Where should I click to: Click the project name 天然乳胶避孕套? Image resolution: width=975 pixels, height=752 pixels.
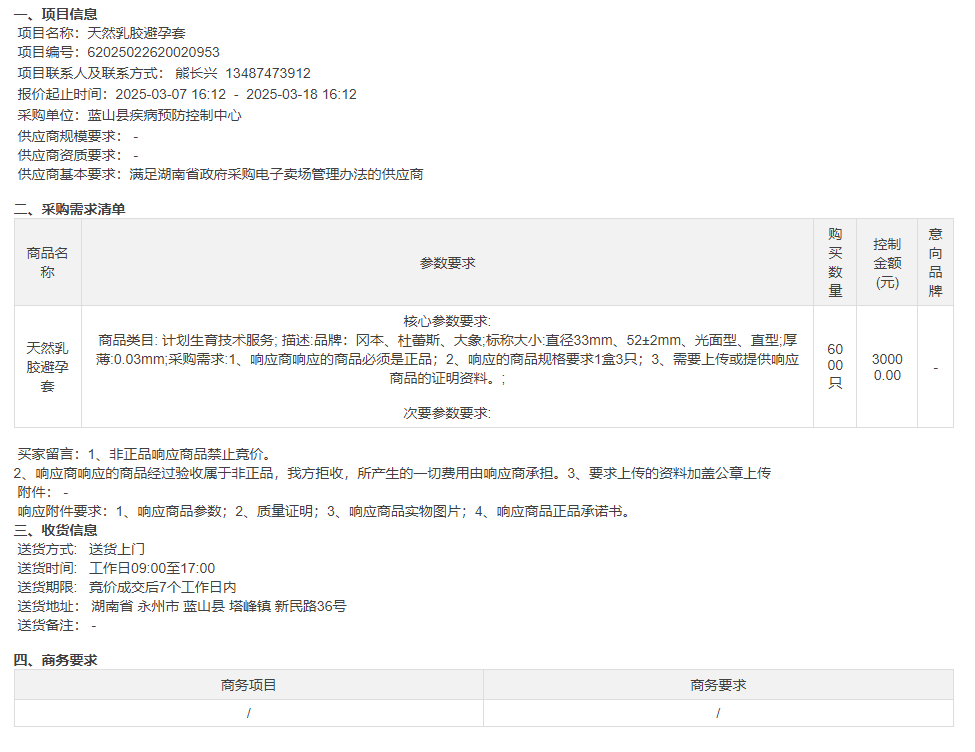pyautogui.click(x=129, y=33)
